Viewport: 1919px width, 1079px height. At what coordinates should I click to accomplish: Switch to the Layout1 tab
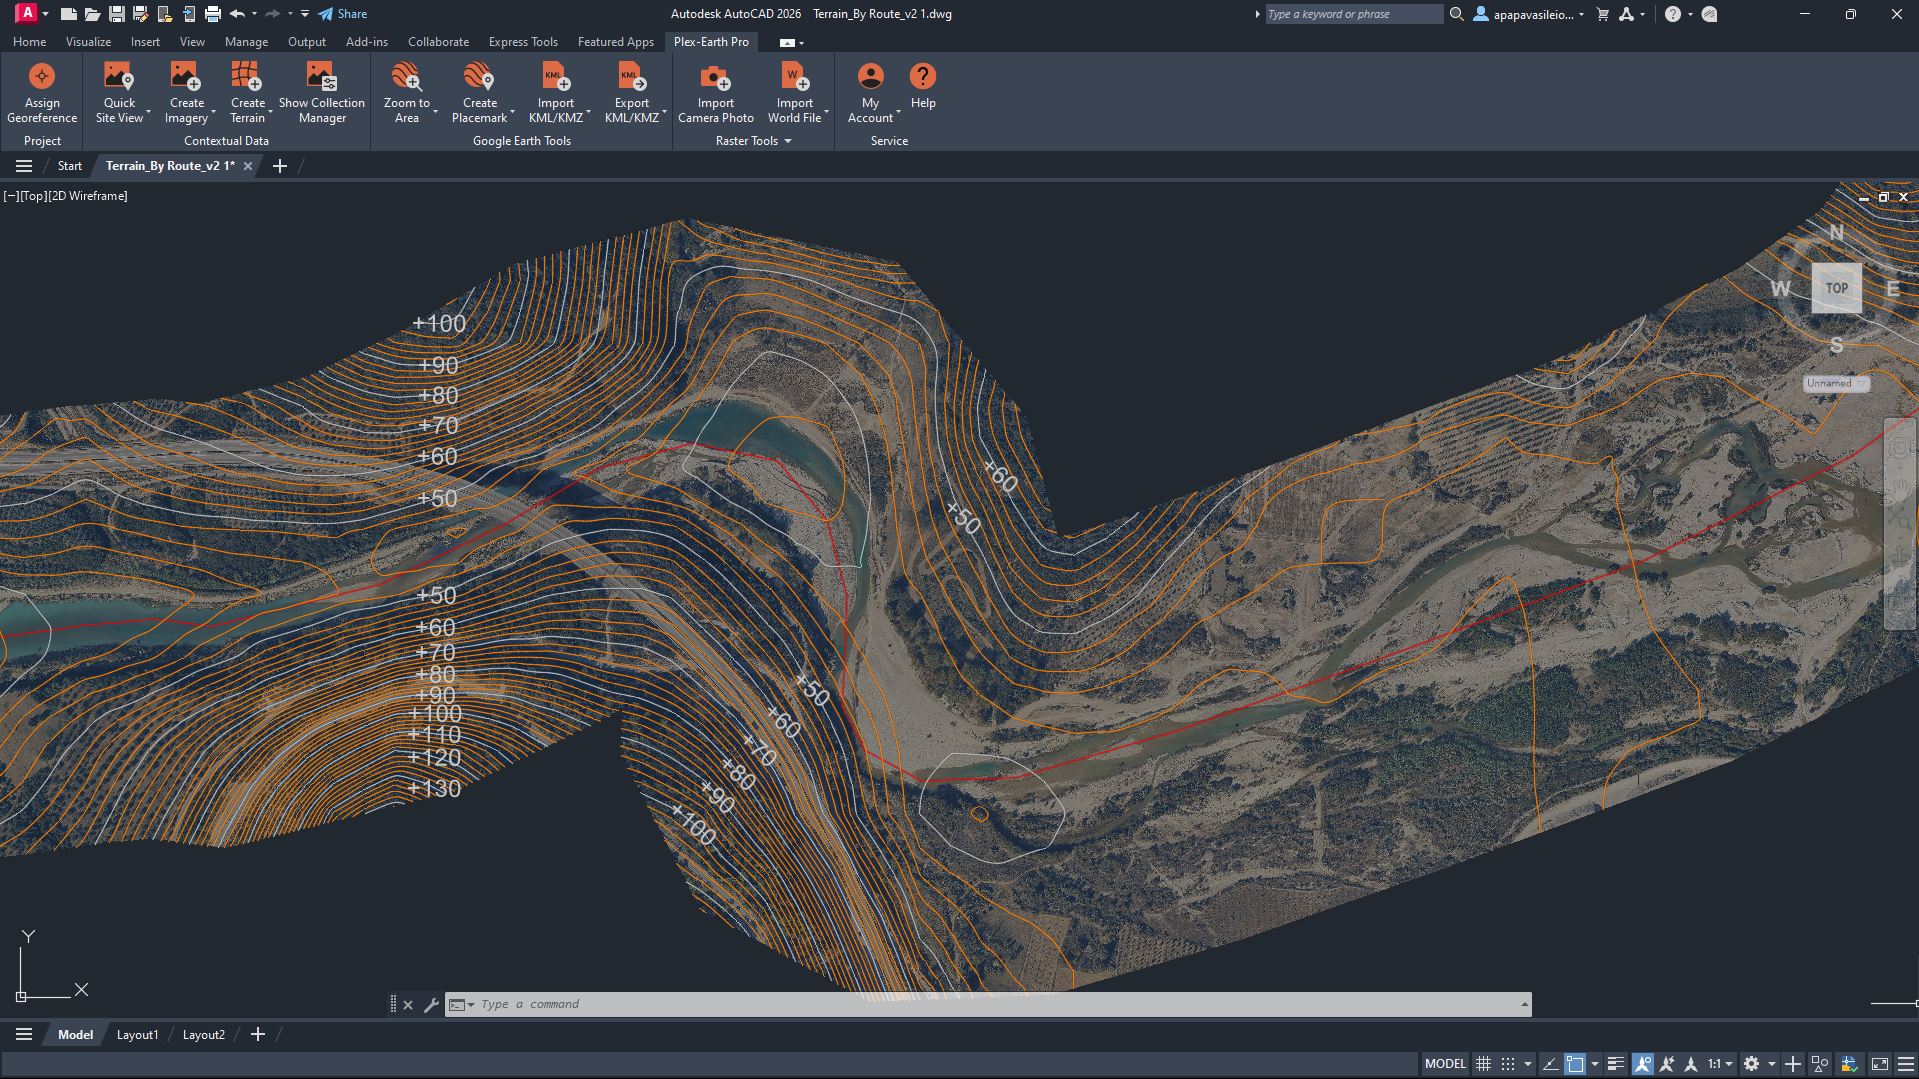[x=137, y=1035]
